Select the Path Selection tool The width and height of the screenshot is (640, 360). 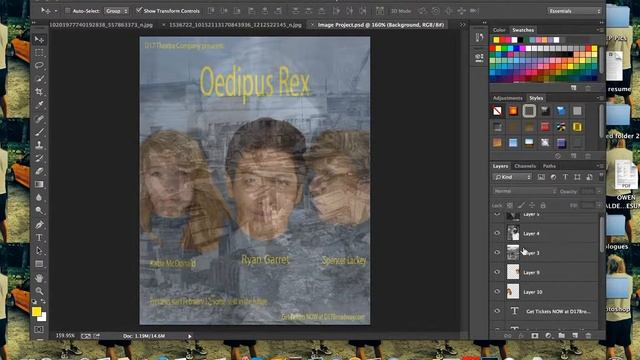(39, 250)
